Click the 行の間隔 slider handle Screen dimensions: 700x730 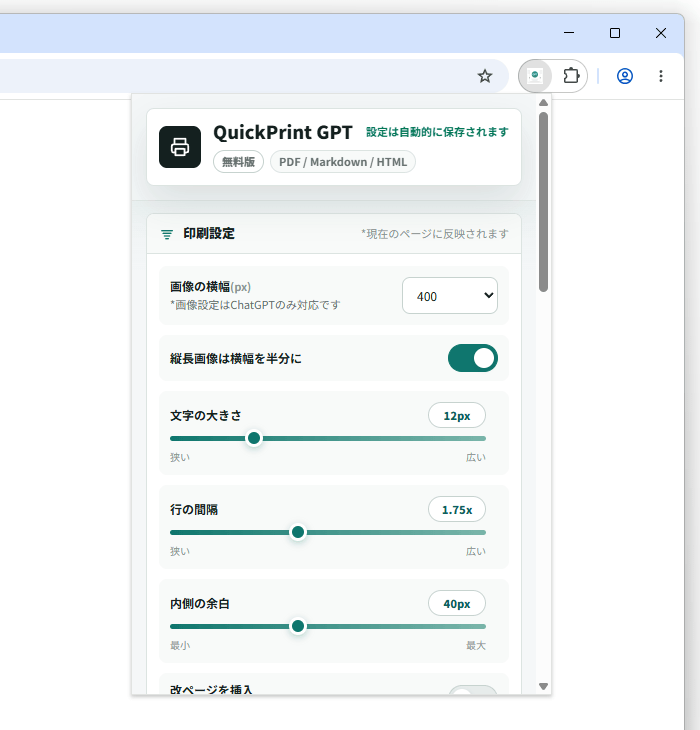tap(298, 532)
